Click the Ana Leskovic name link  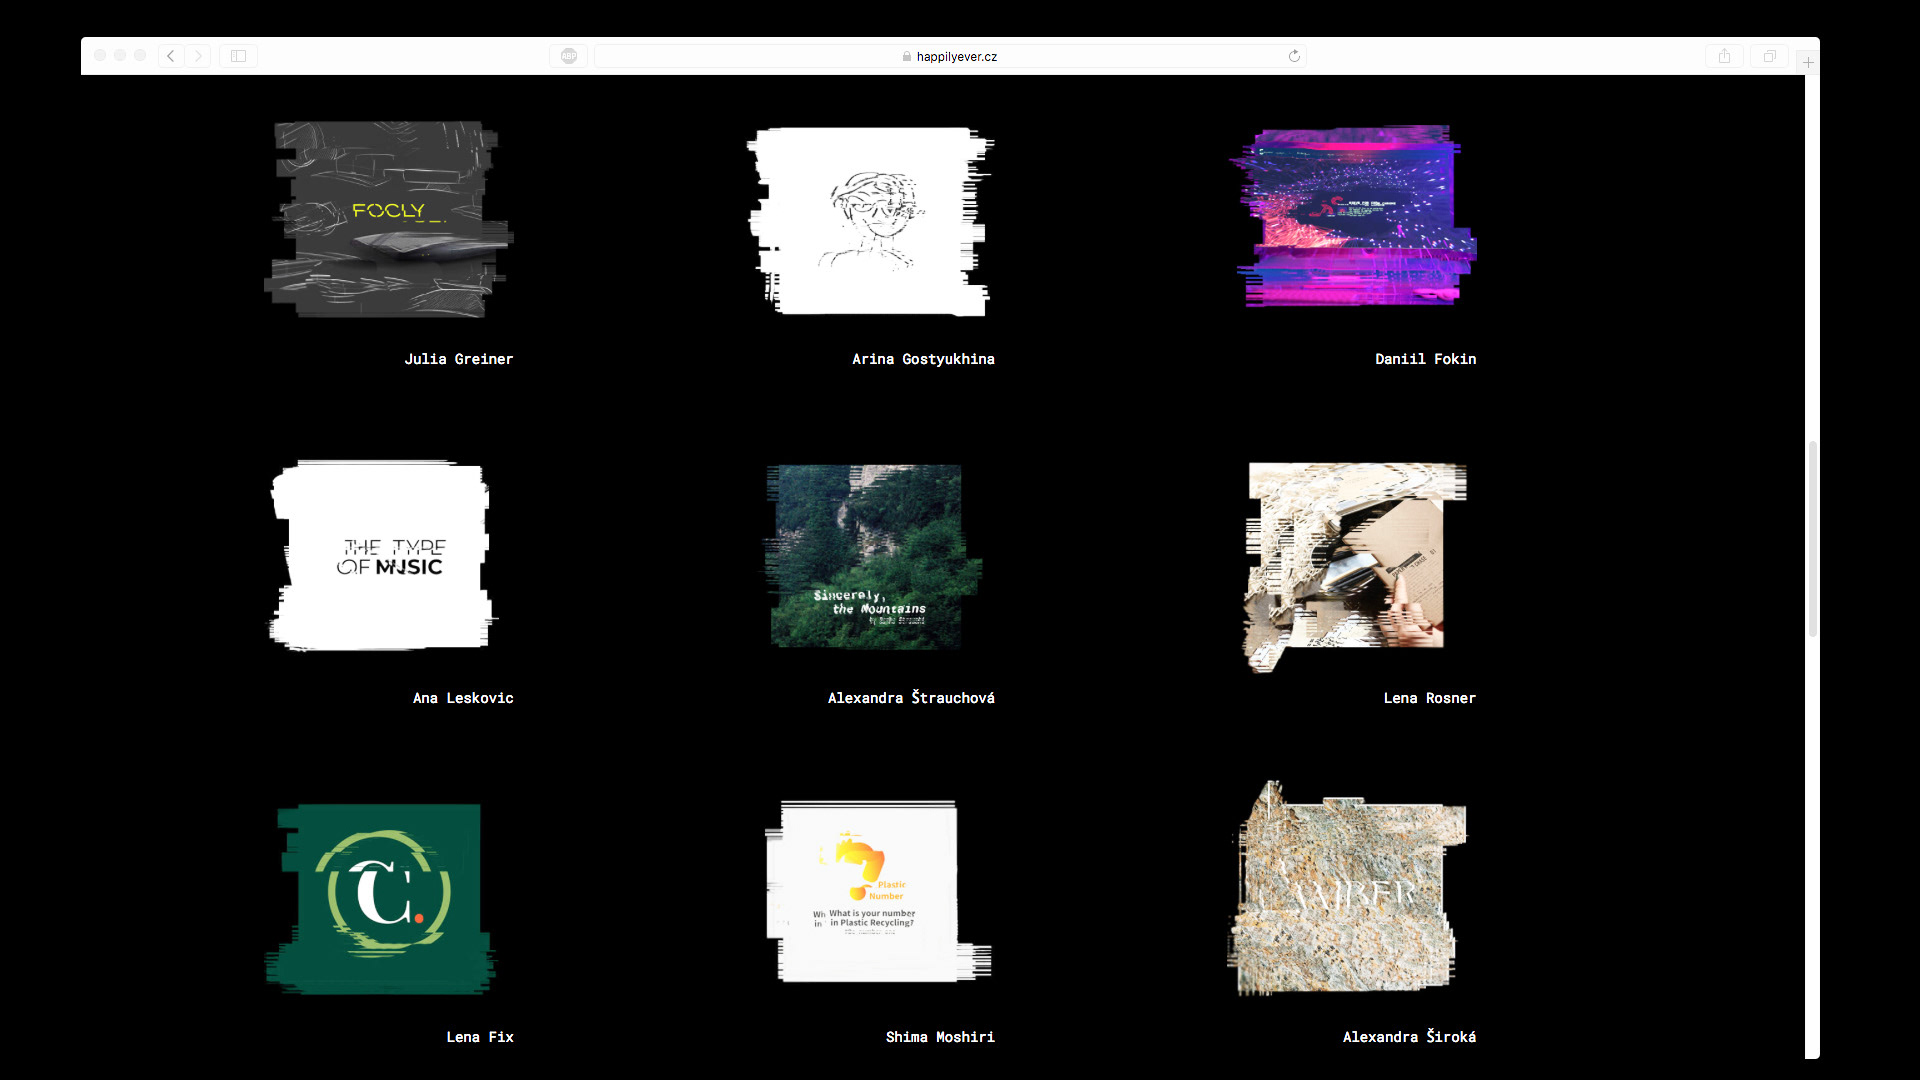462,698
